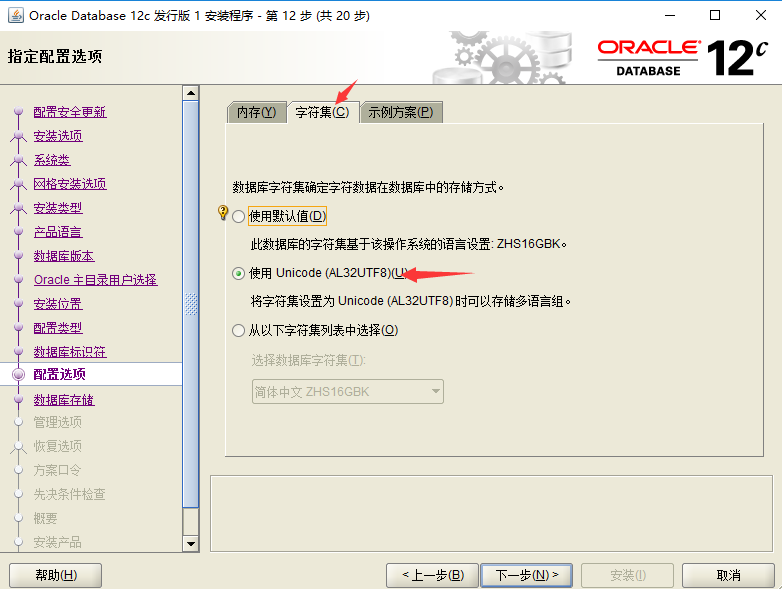Select the 使用默认值(D) radio button
Viewport: 782px width, 589px height.
click(238, 216)
